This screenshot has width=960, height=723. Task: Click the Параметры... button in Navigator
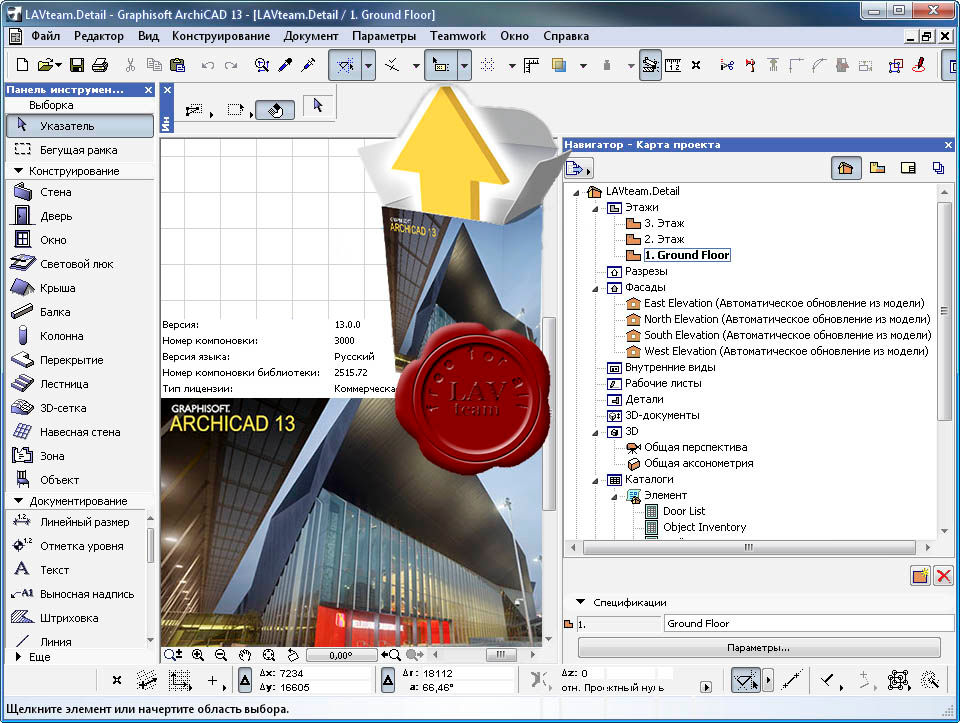(x=759, y=647)
